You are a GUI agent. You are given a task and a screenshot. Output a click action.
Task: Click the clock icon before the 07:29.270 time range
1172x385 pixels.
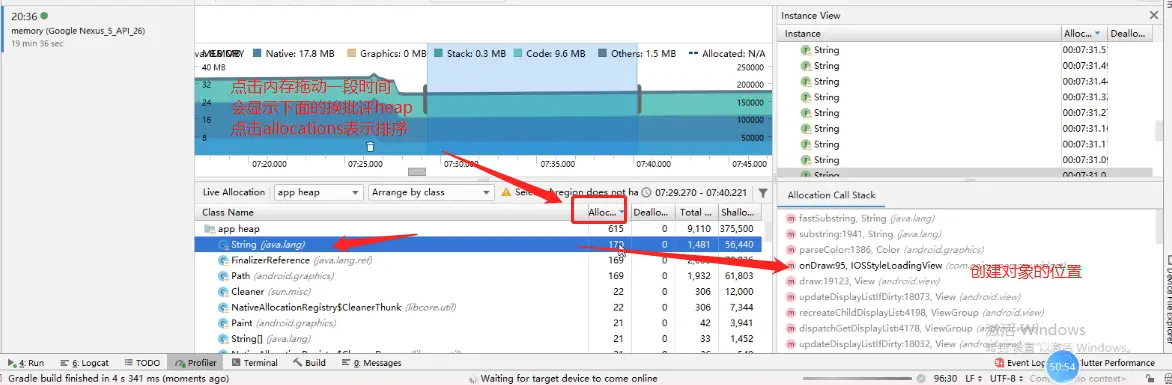647,192
